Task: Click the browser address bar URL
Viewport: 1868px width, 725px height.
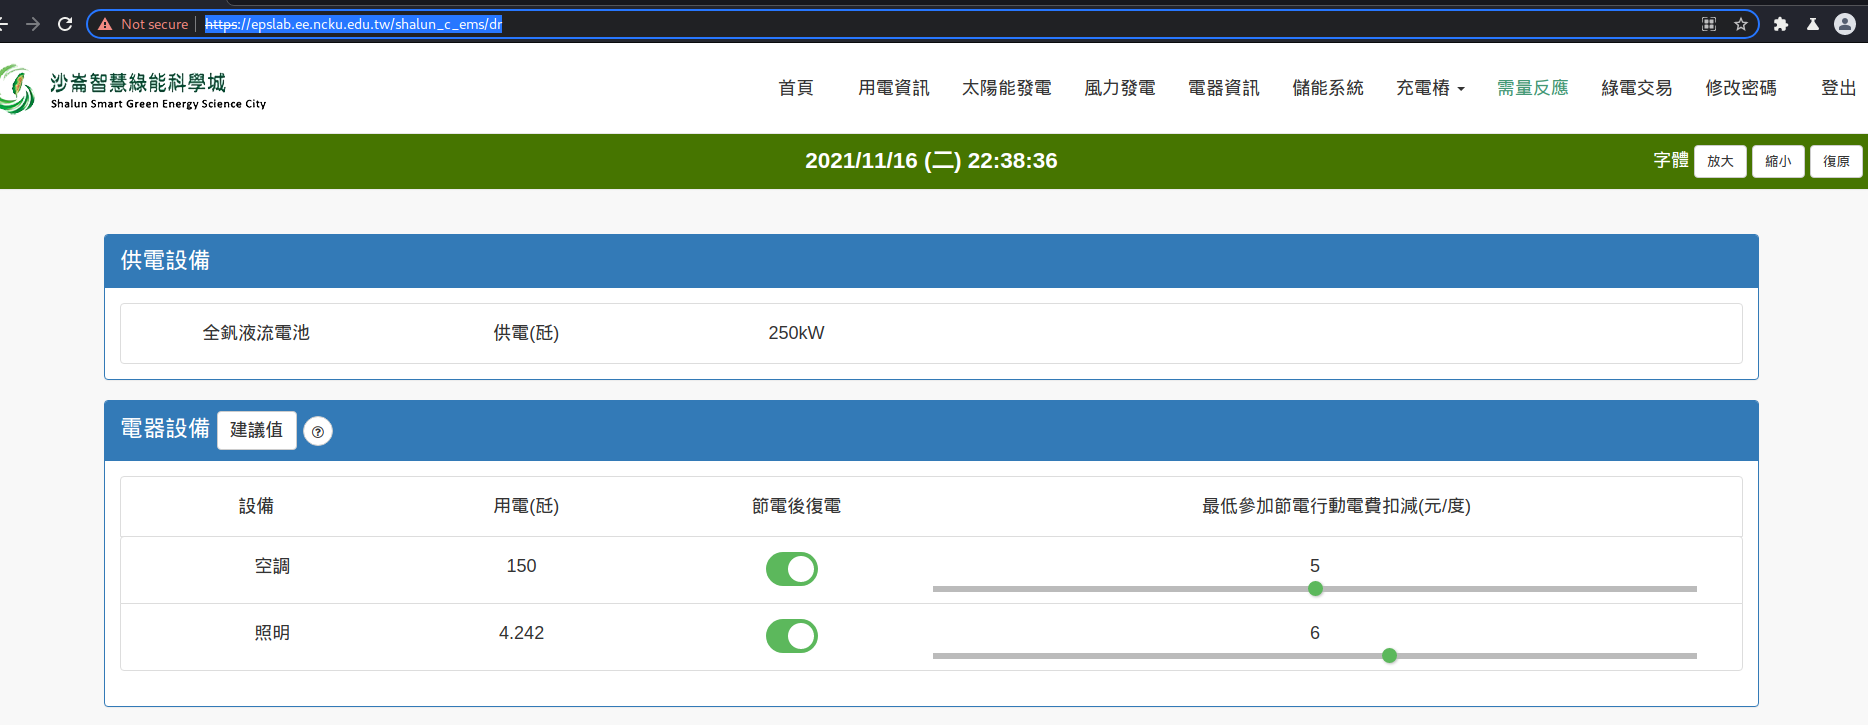Action: 354,24
